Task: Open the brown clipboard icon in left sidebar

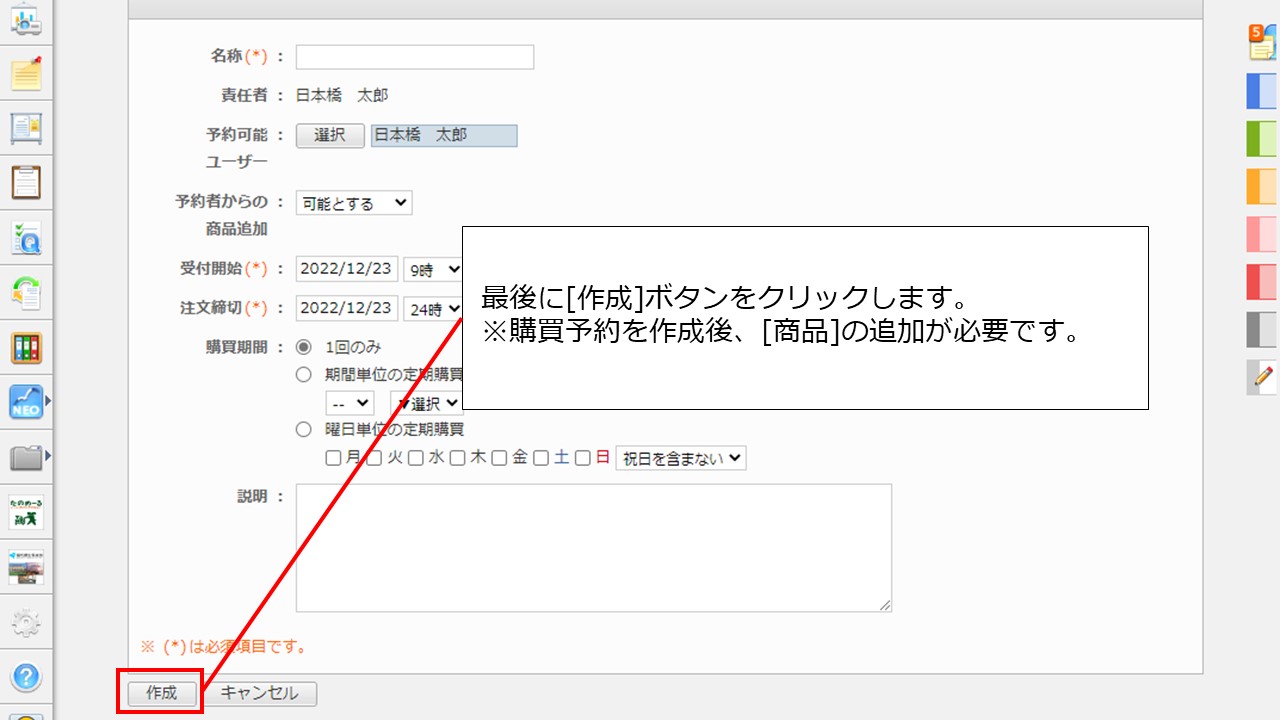Action: coord(25,183)
